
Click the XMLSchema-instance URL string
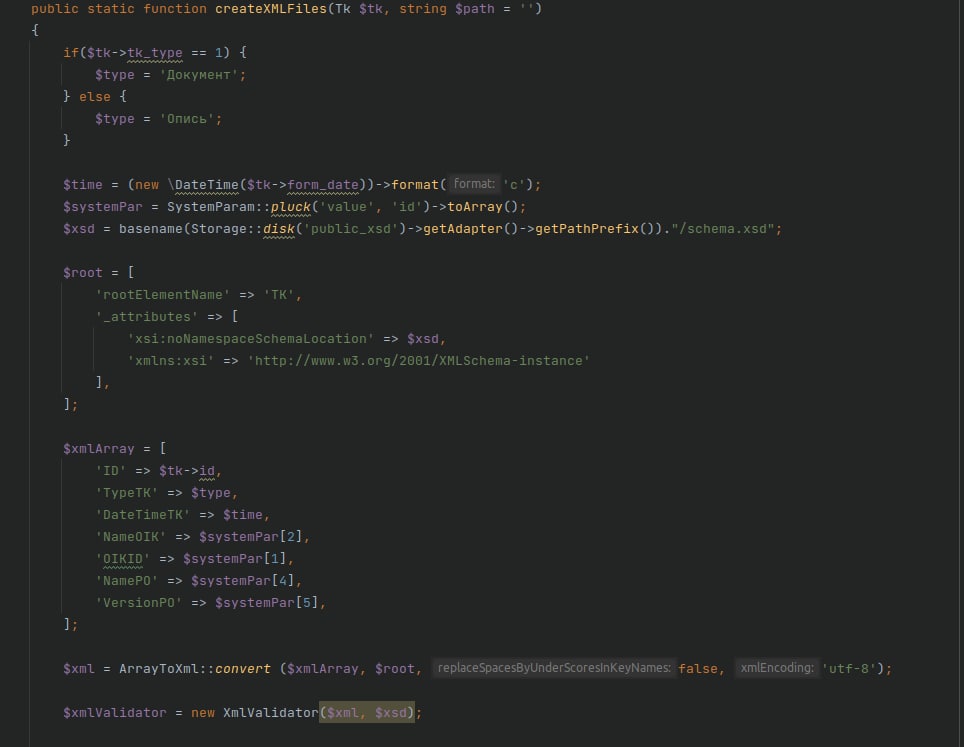(419, 361)
